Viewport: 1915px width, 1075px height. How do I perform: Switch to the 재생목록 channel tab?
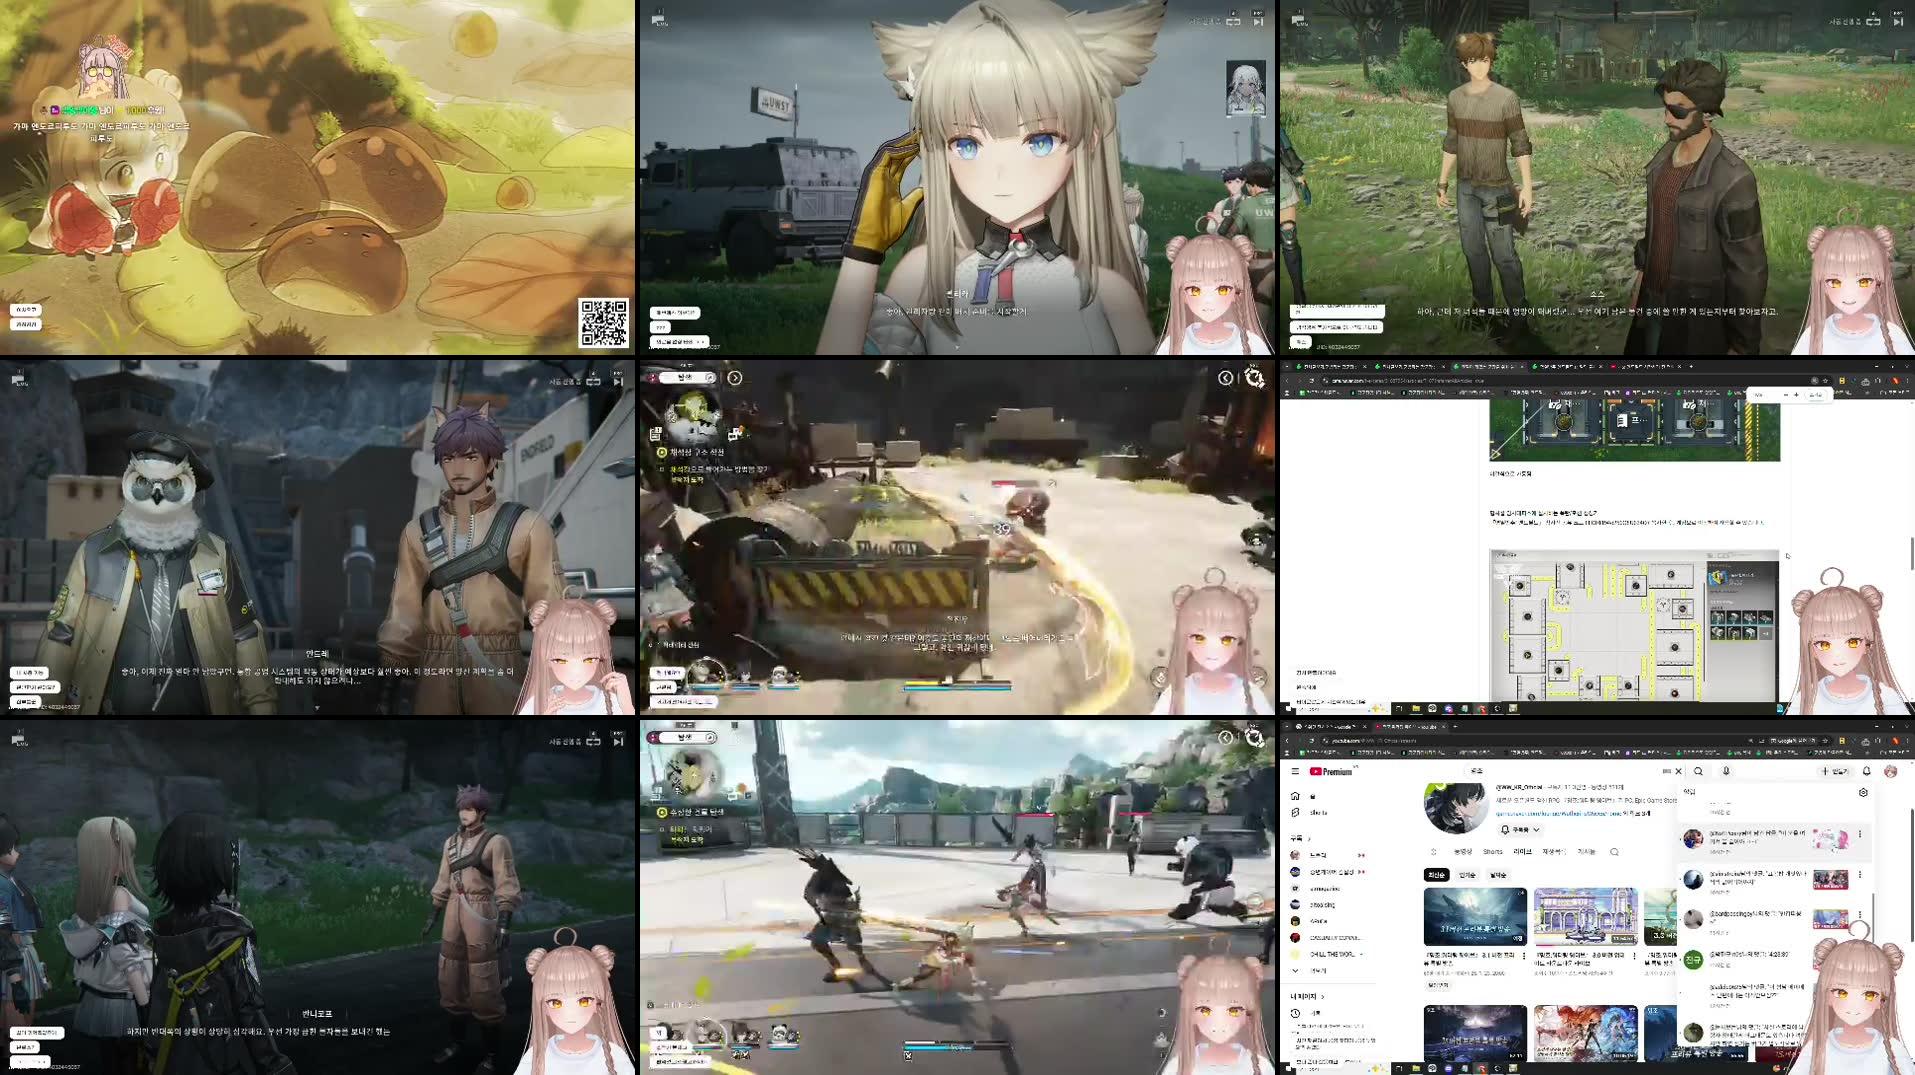(1554, 852)
